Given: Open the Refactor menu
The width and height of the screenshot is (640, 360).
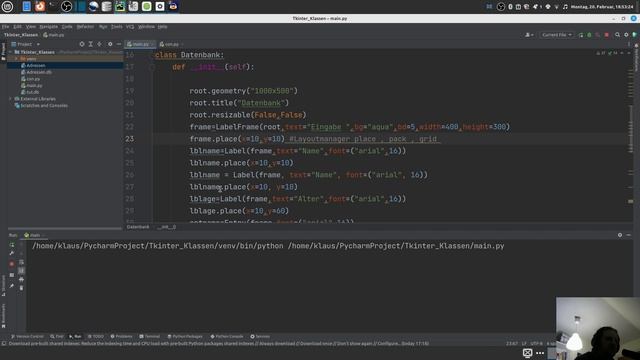Looking at the screenshot, I should point(85,27).
